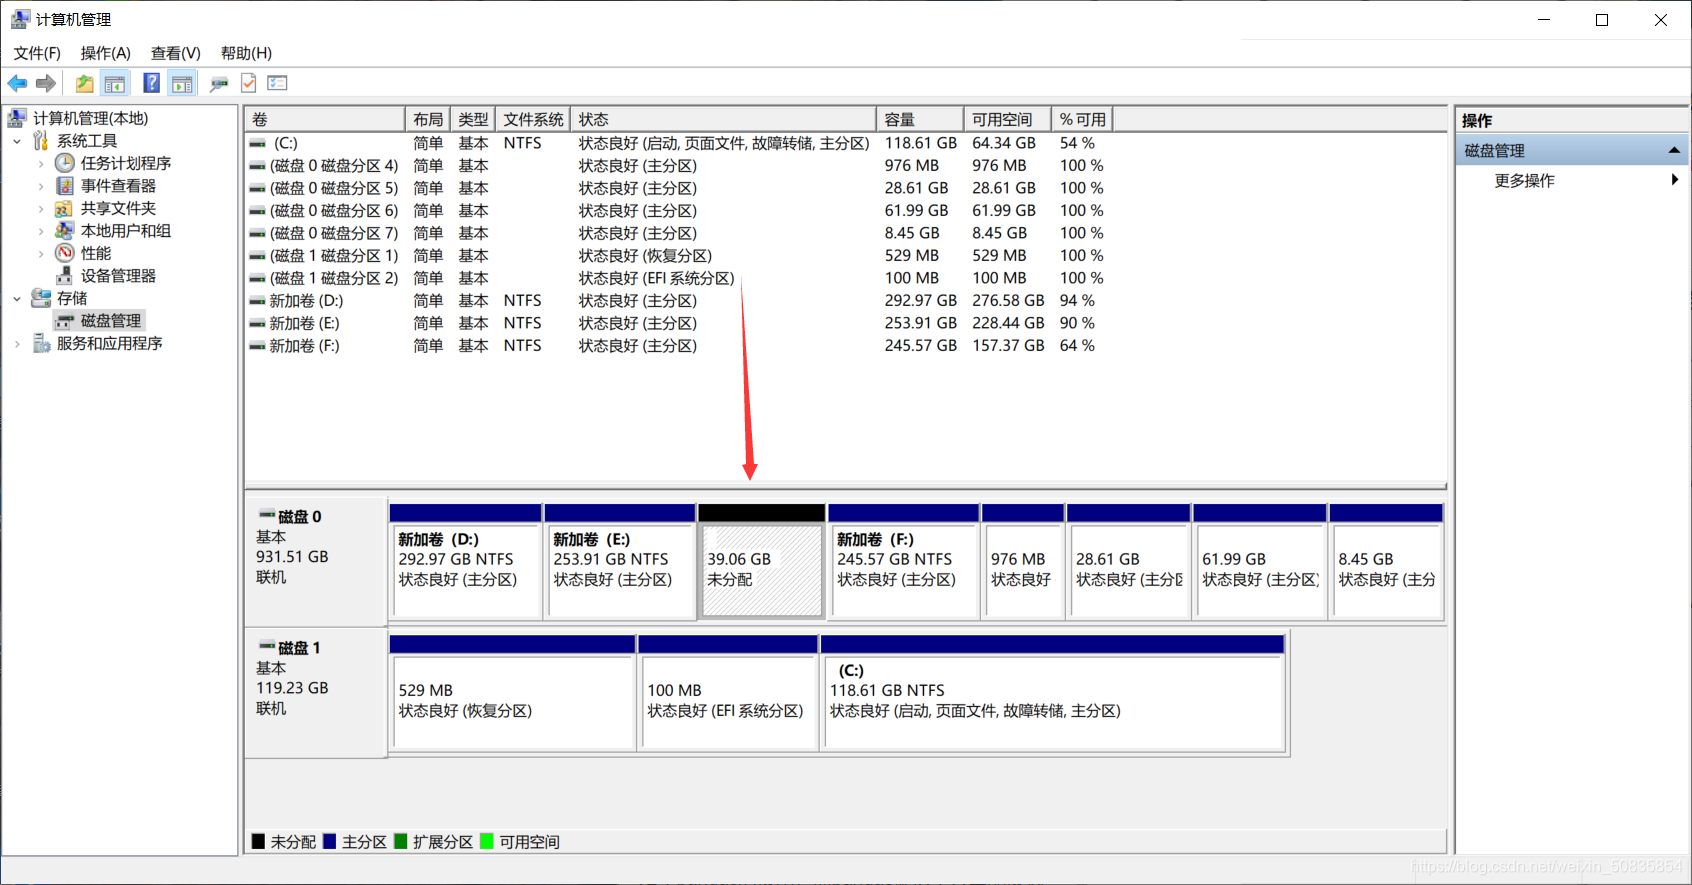
Task: Open the 更多操作 submenu arrow
Action: 1675,180
